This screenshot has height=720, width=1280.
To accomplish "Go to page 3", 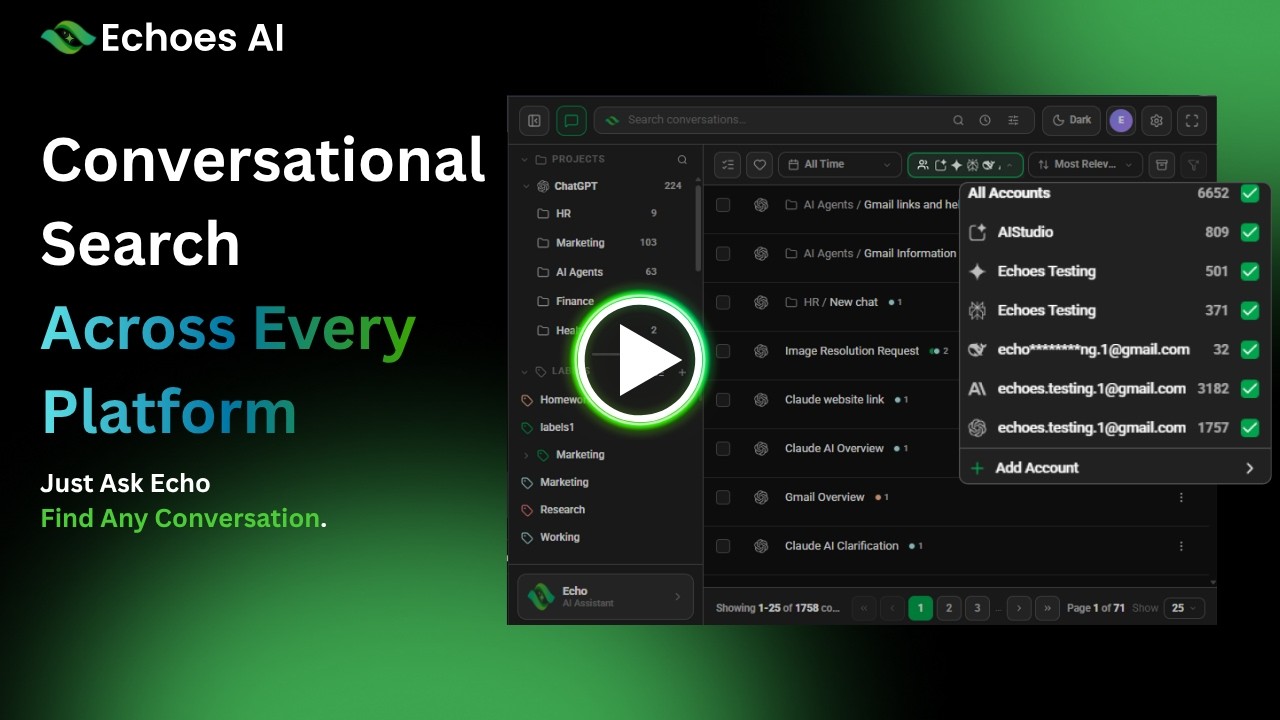I will (x=978, y=607).
